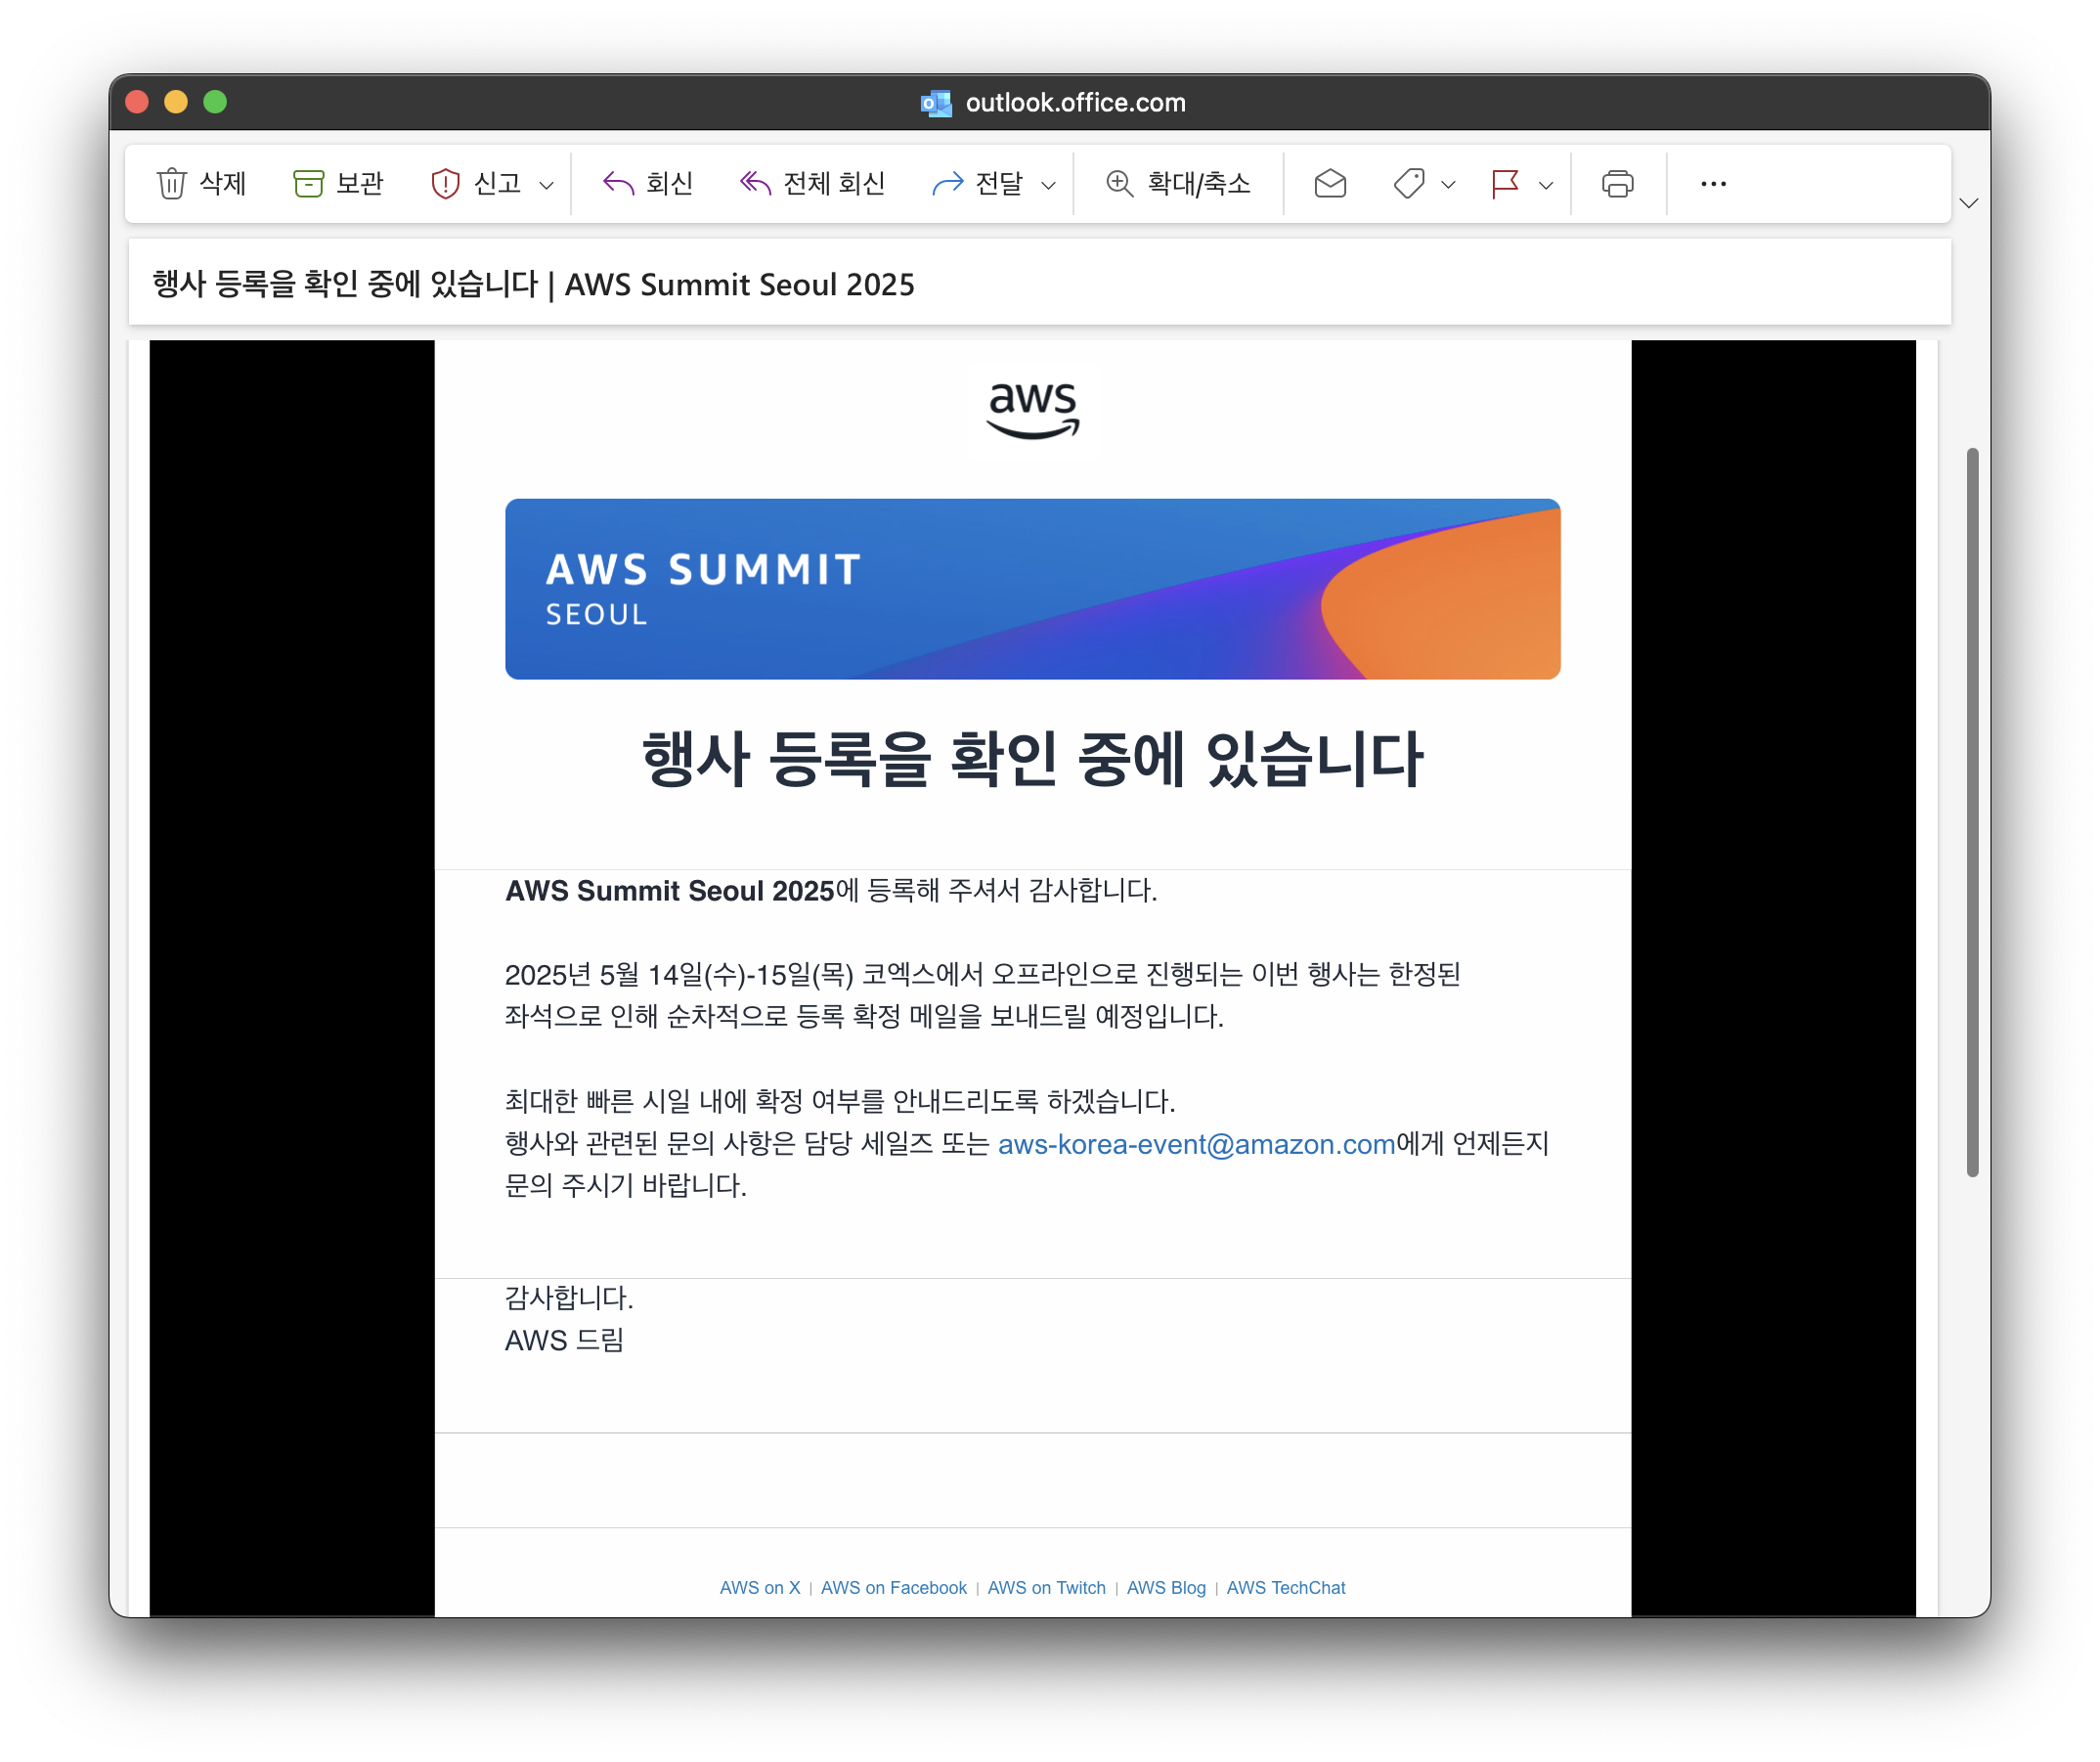2100x1762 pixels.
Task: Toggle read status with the envelope icon
Action: pos(1330,183)
